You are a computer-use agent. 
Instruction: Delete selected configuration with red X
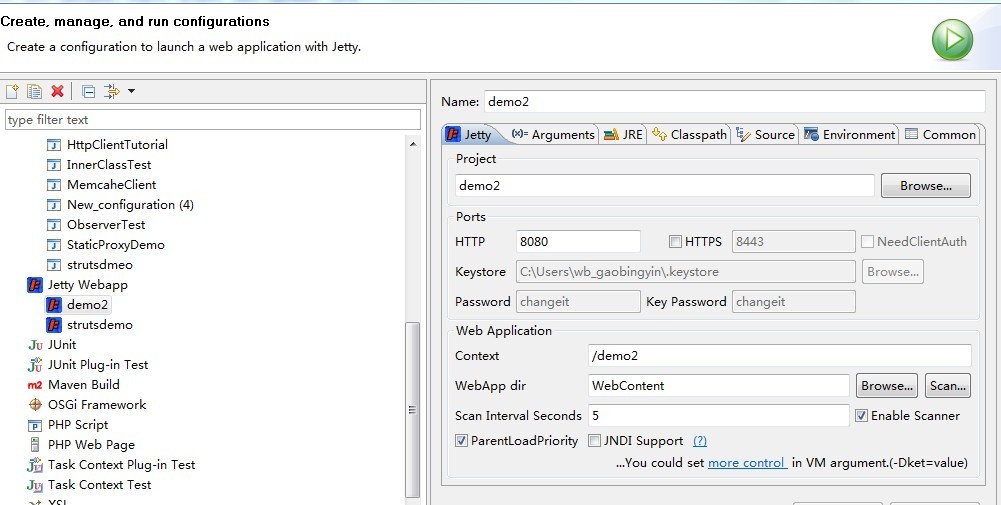click(57, 91)
